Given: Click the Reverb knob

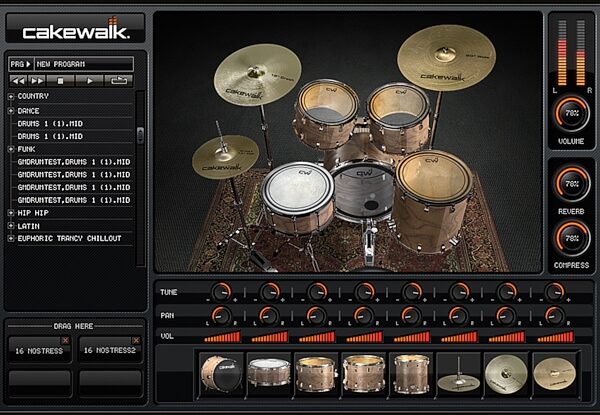Looking at the screenshot, I should [571, 184].
